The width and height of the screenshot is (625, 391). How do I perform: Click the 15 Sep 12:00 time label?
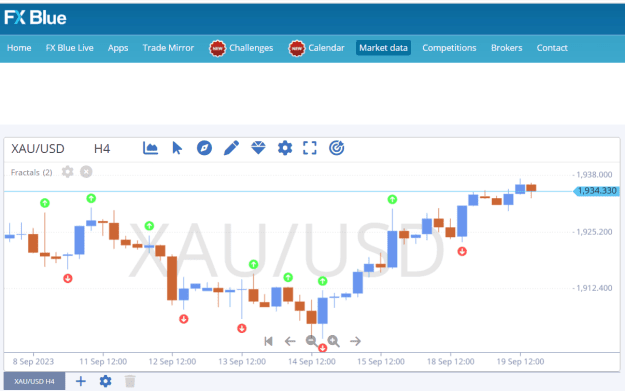[381, 362]
